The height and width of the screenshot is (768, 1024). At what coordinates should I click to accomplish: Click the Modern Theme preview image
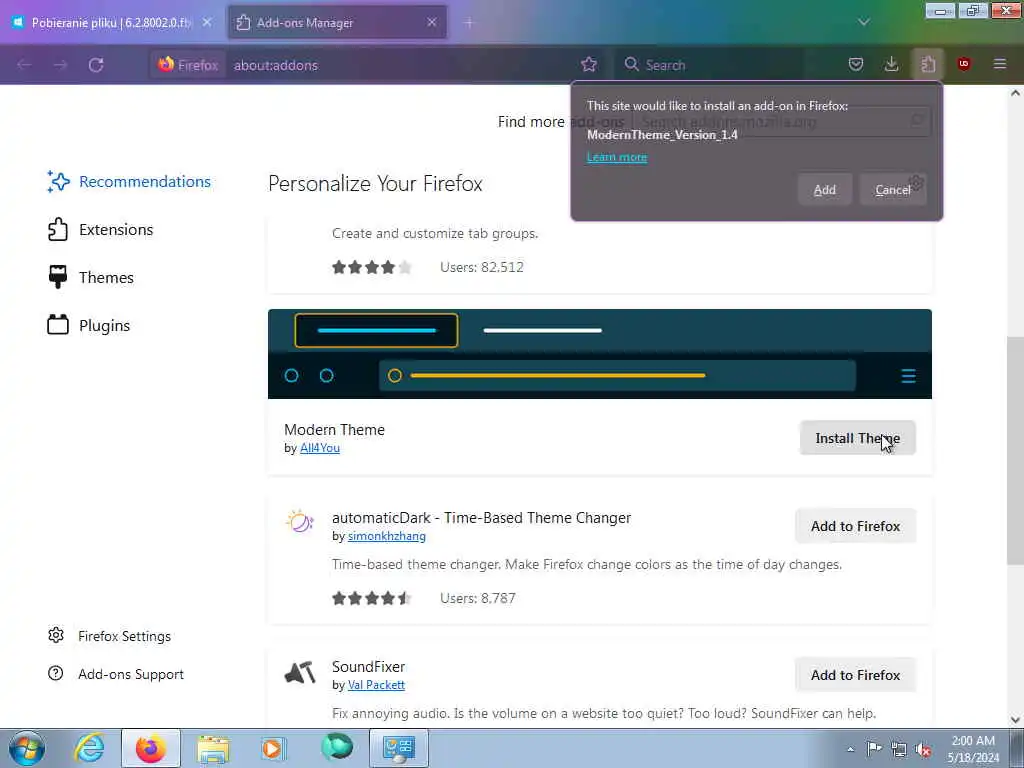[x=600, y=354]
